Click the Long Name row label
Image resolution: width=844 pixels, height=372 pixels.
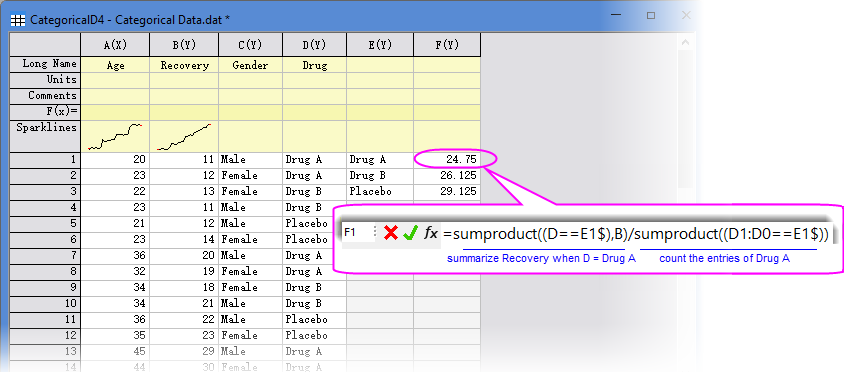tap(45, 64)
